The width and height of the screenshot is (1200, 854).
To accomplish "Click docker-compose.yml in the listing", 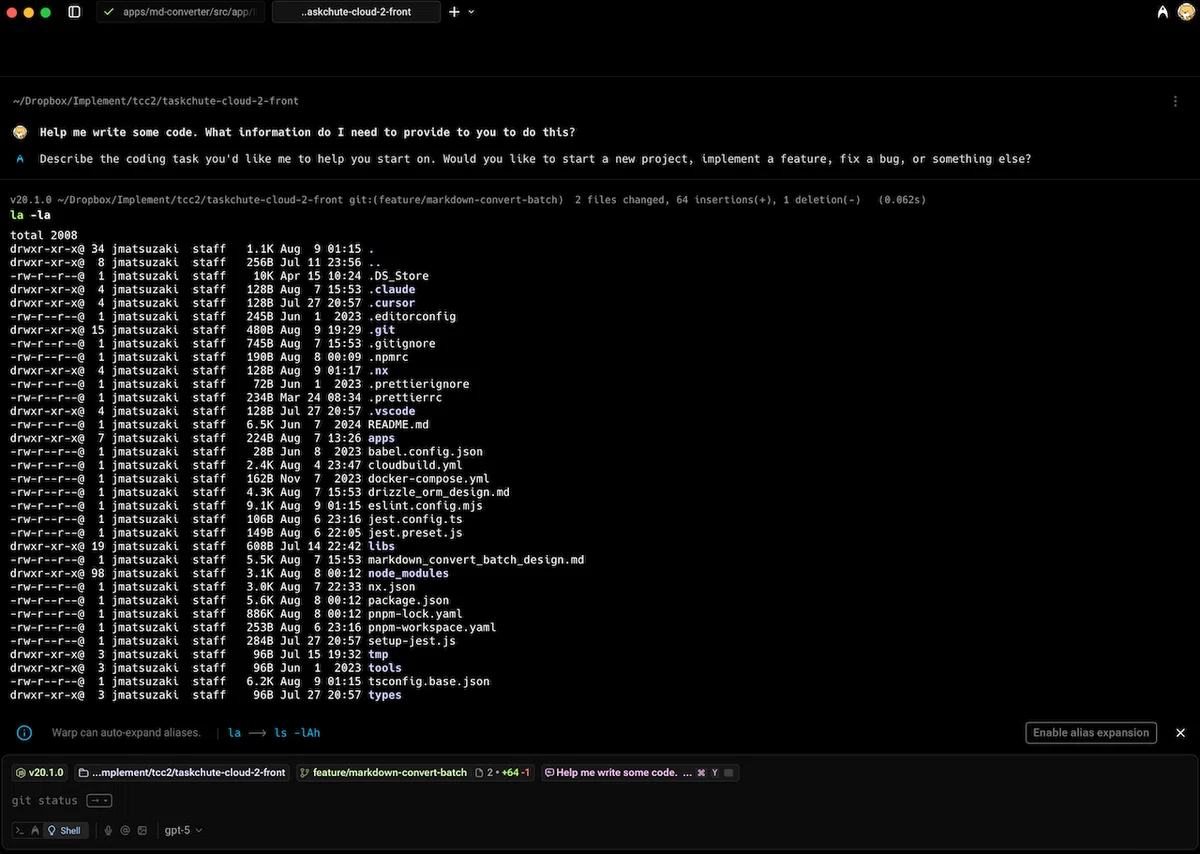I will 428,479.
